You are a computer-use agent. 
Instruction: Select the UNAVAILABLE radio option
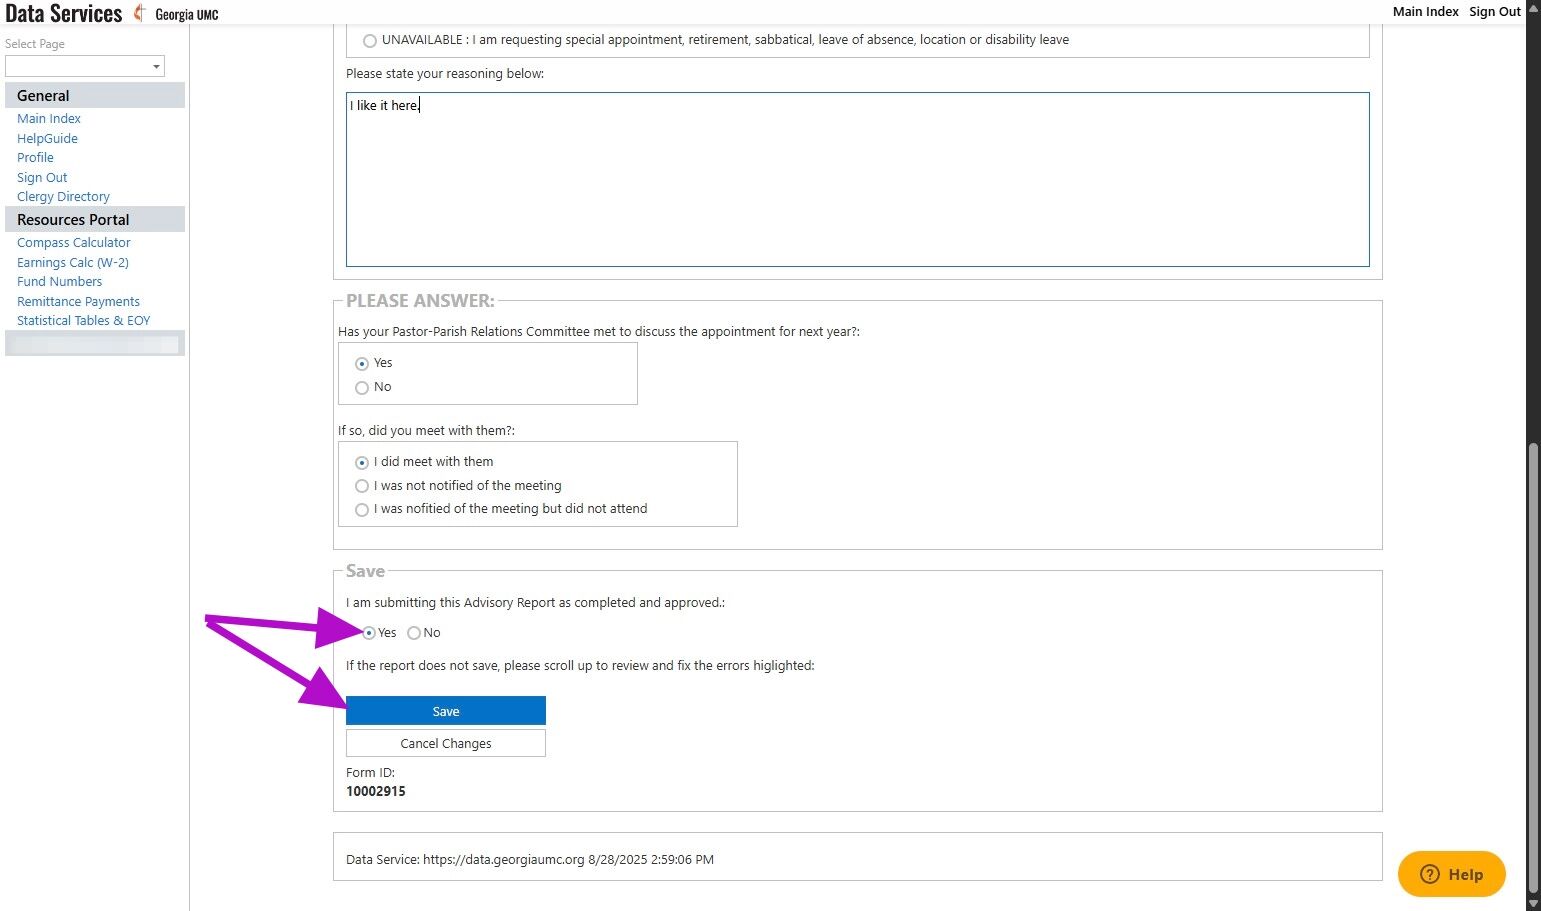(x=370, y=41)
